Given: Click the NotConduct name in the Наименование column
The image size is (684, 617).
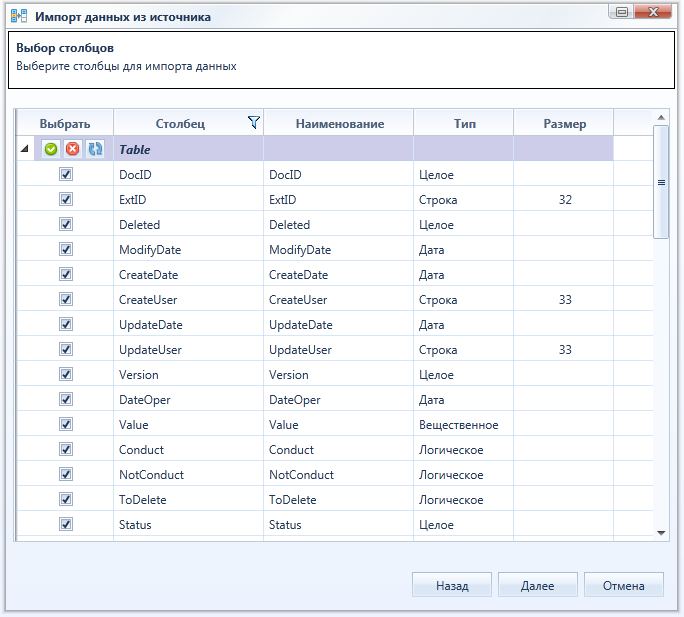Looking at the screenshot, I should [x=301, y=475].
